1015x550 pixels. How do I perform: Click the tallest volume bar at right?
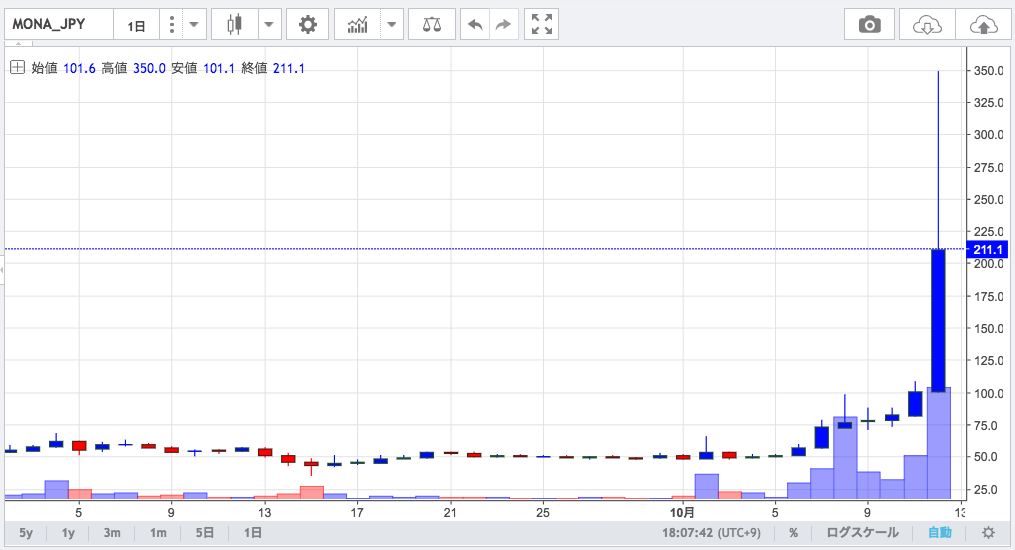[939, 443]
